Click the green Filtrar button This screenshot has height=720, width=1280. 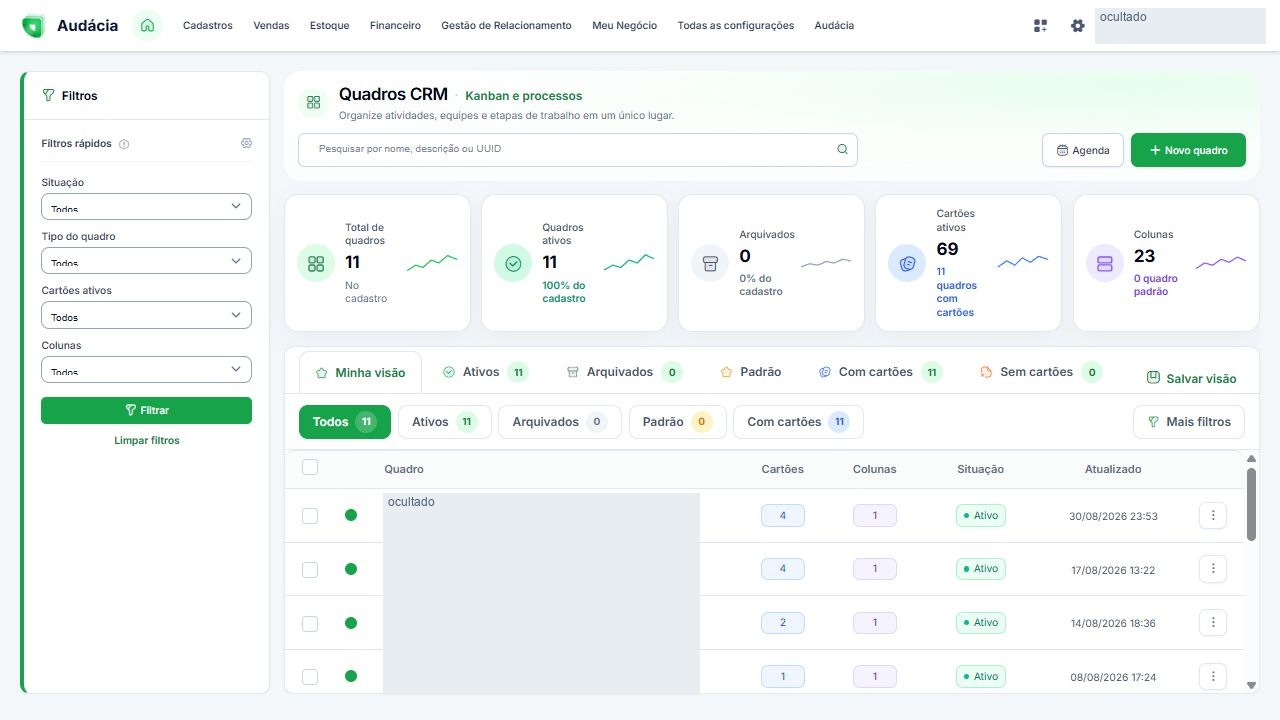[x=146, y=410]
